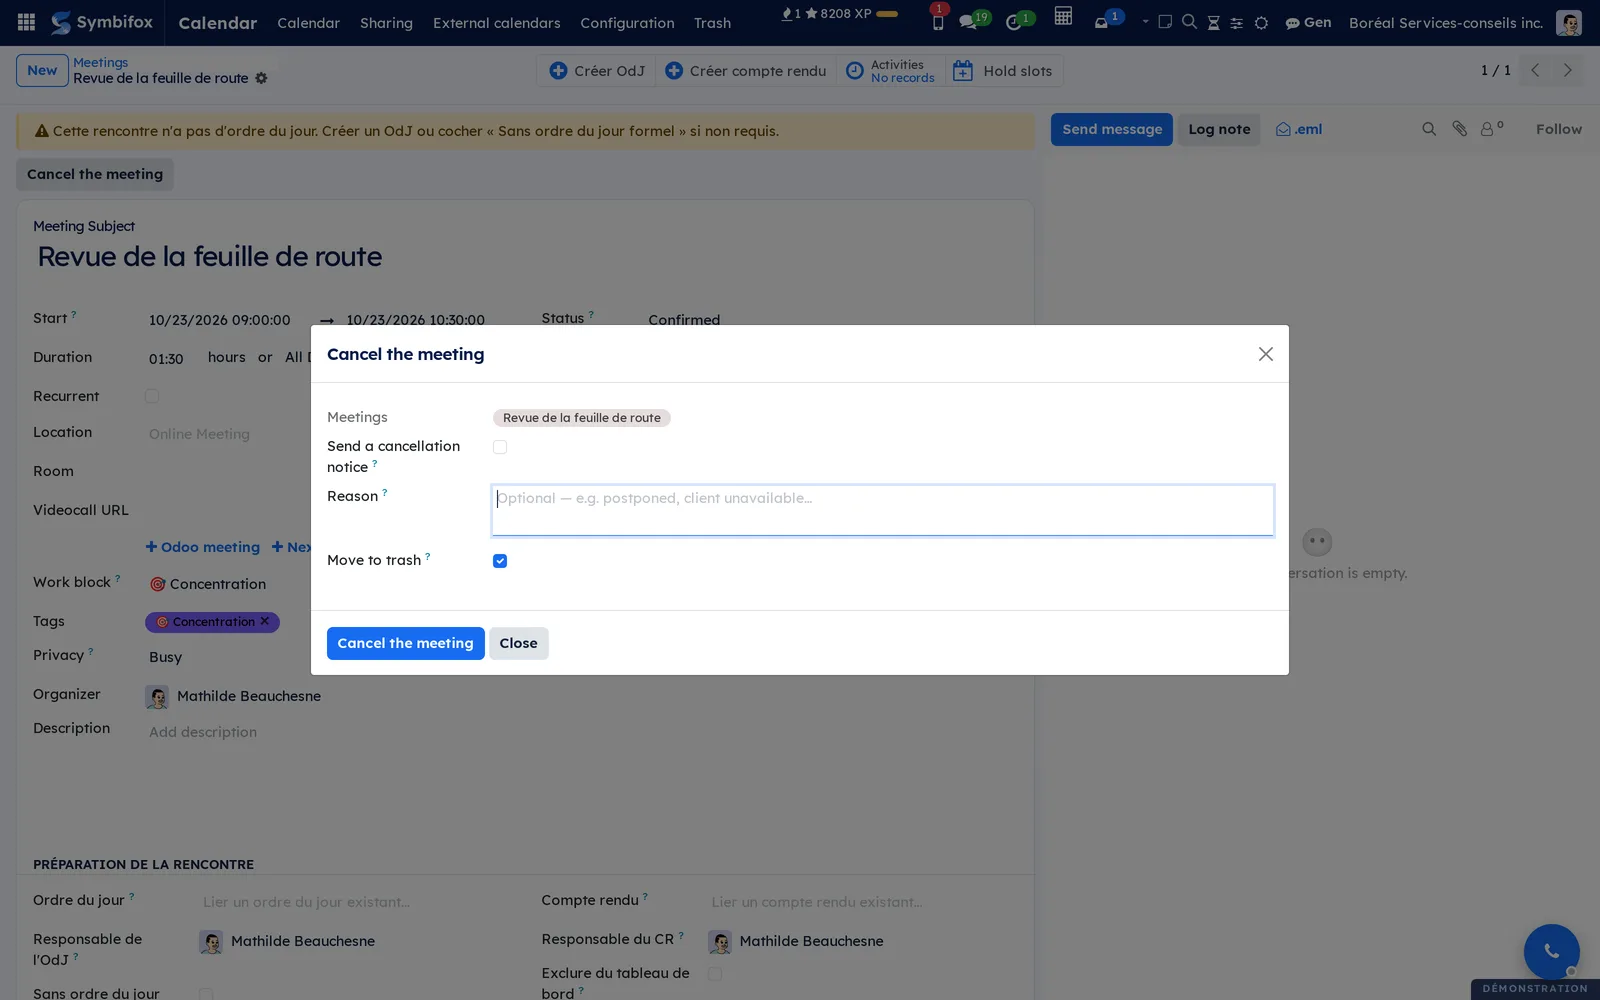Close the Cancel the meeting dialog with X
The height and width of the screenshot is (1000, 1600).
(1265, 354)
